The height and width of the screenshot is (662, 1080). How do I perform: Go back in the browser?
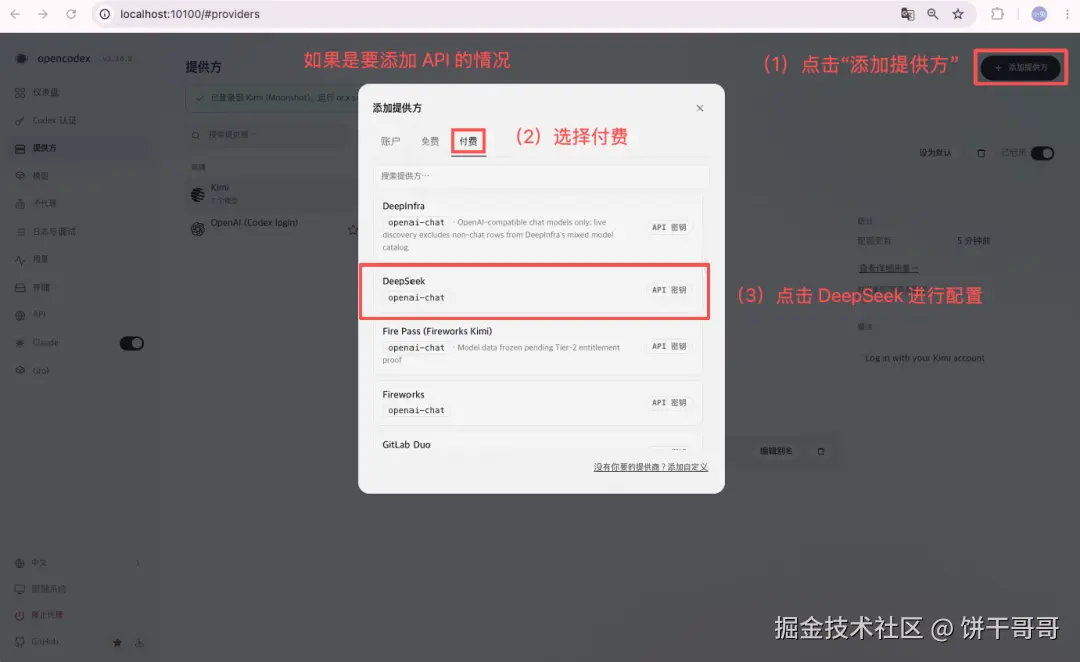pos(15,14)
